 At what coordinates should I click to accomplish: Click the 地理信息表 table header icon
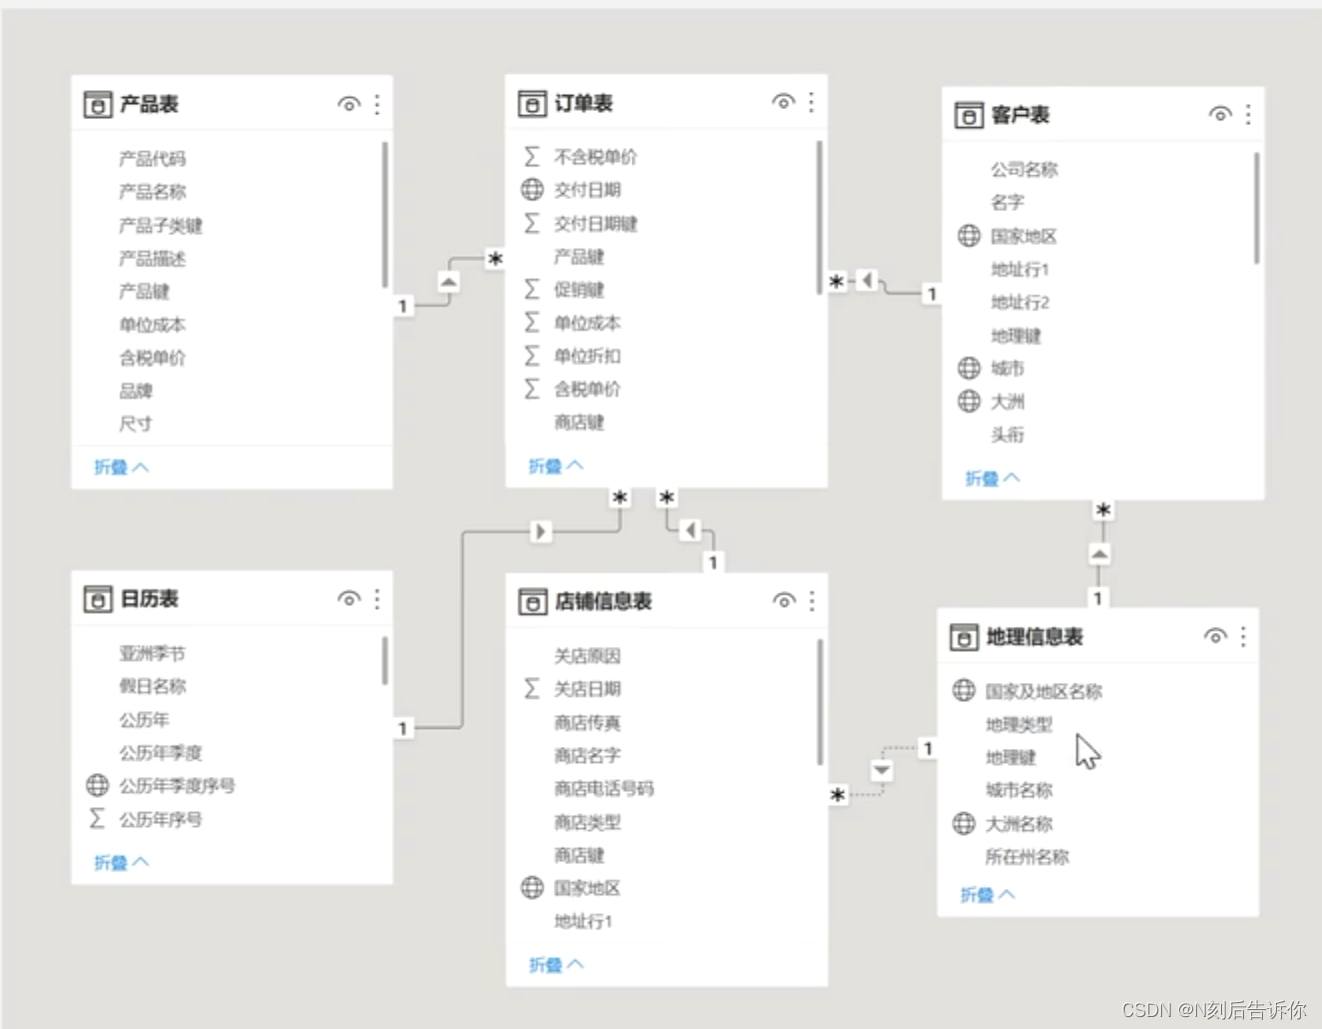pyautogui.click(x=963, y=637)
